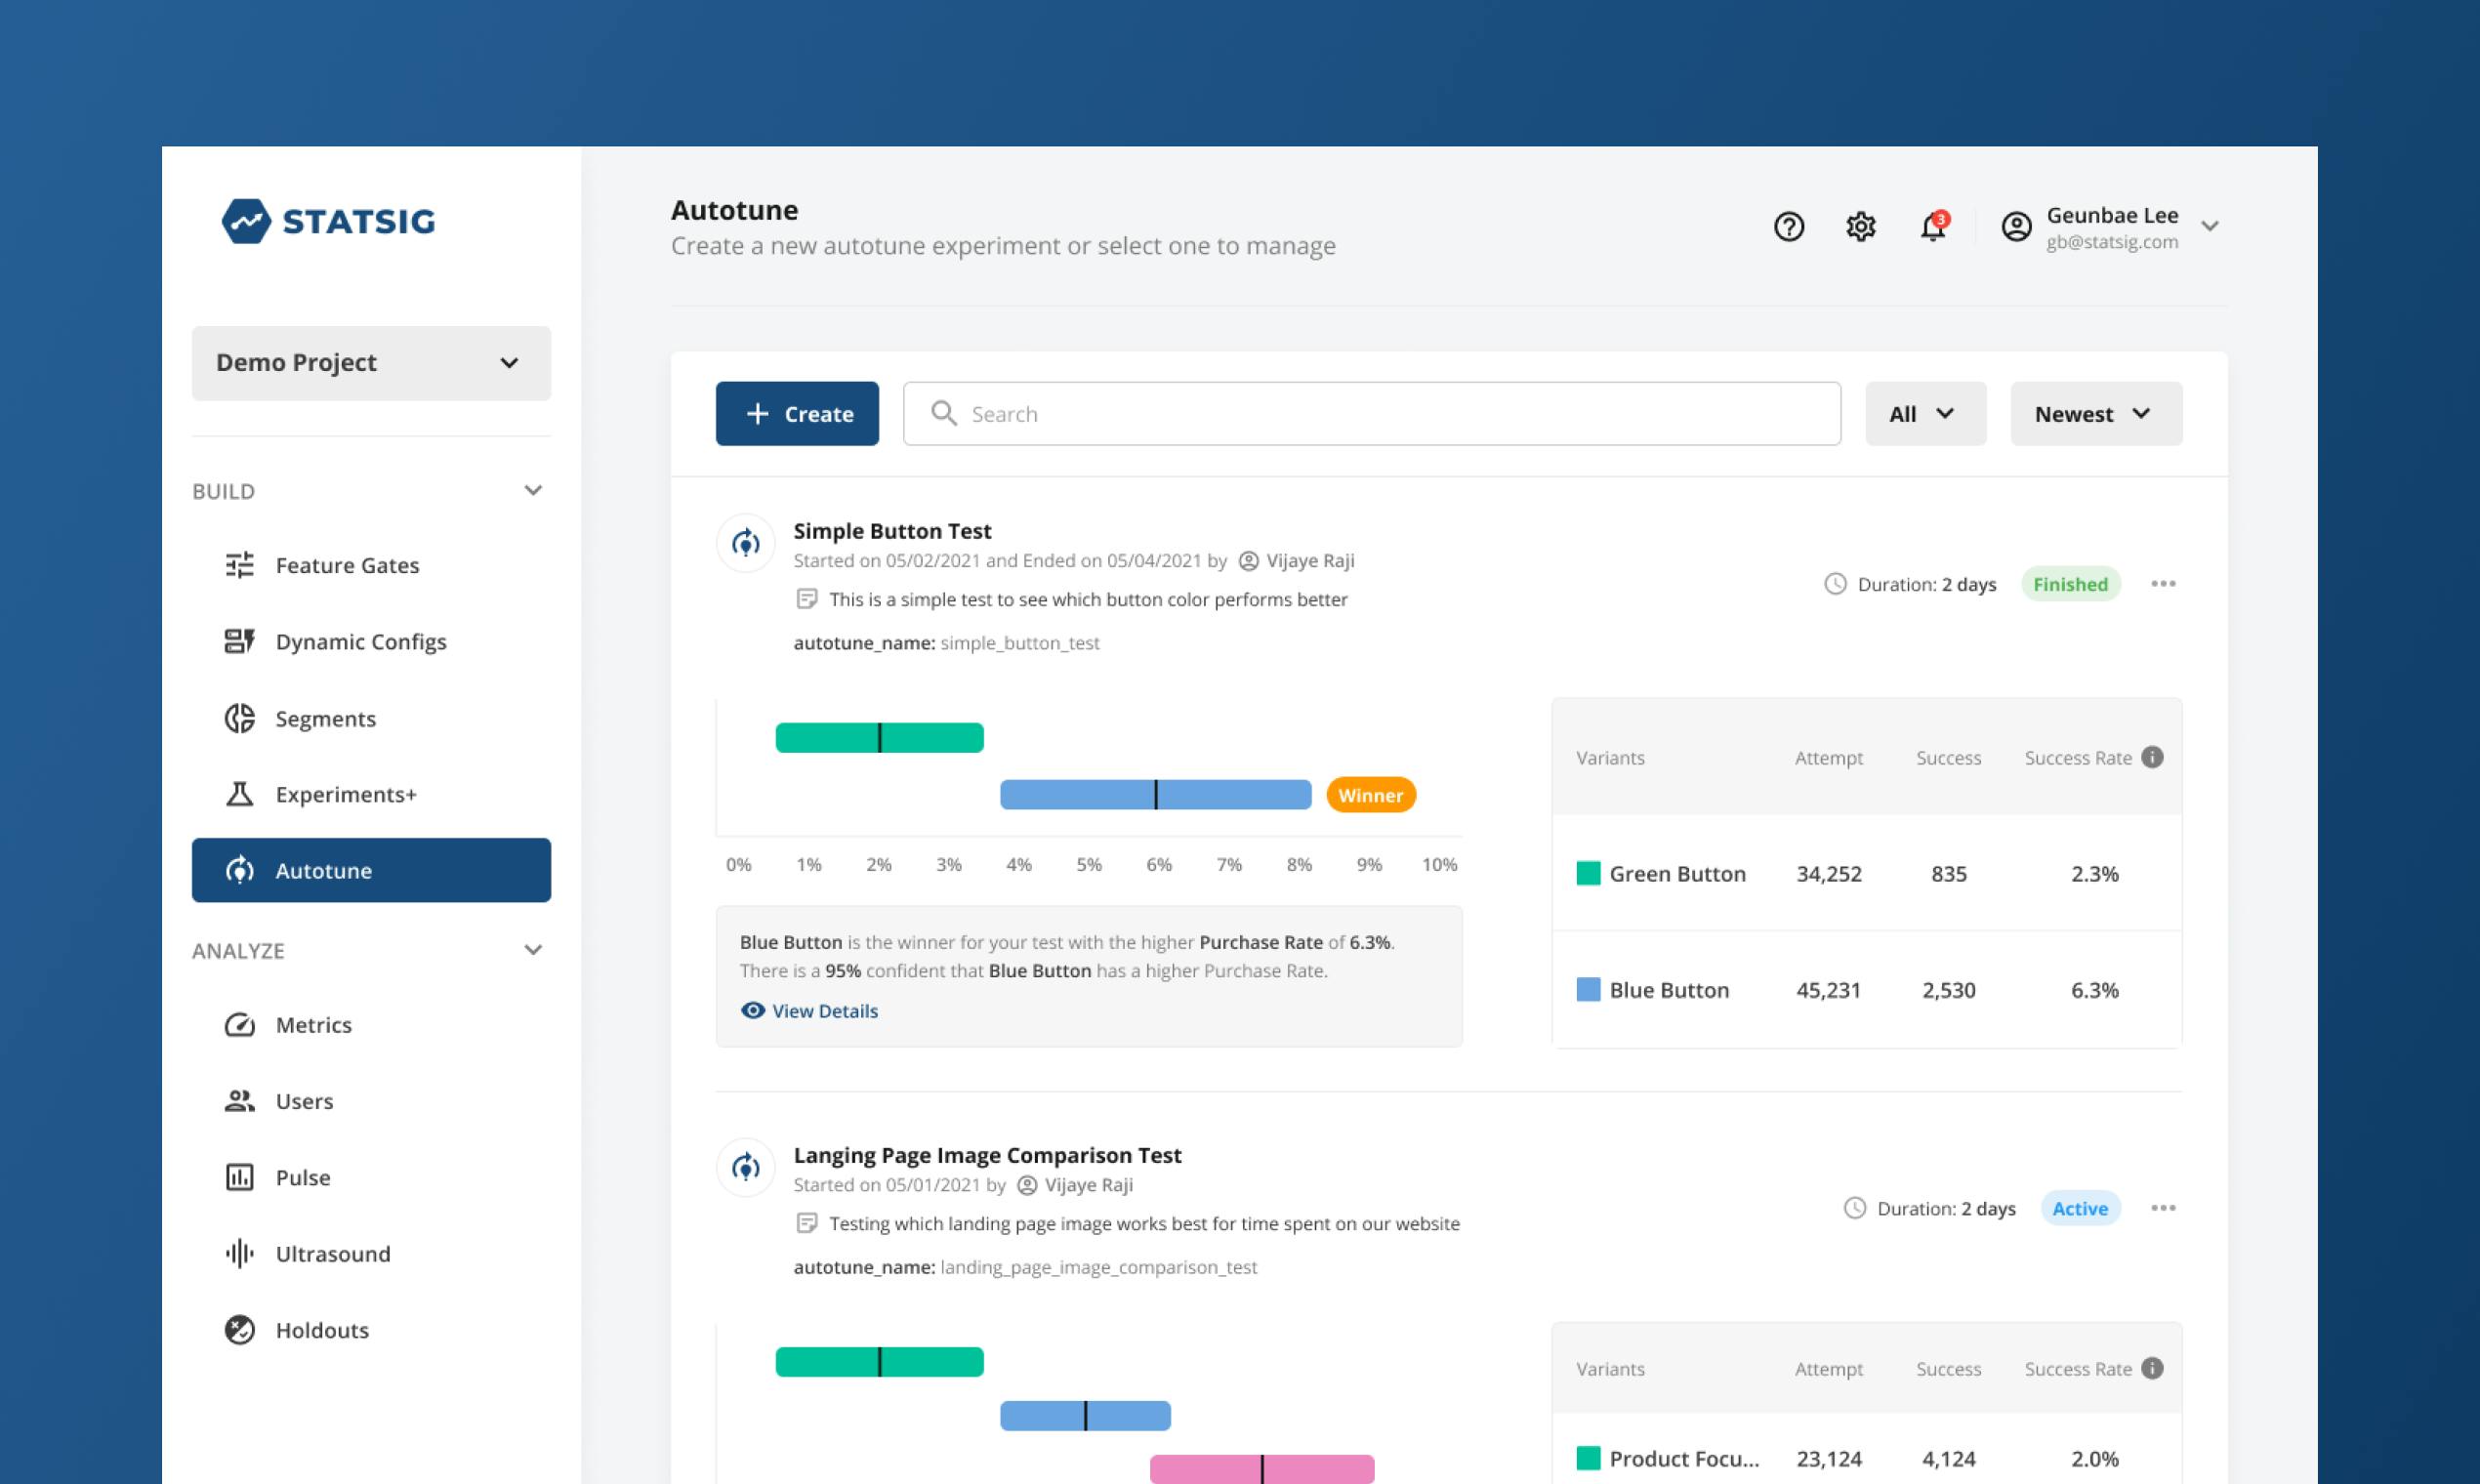Viewport: 2480px width, 1484px height.
Task: Collapse the ANALYZE section chevron
Action: coord(533,950)
